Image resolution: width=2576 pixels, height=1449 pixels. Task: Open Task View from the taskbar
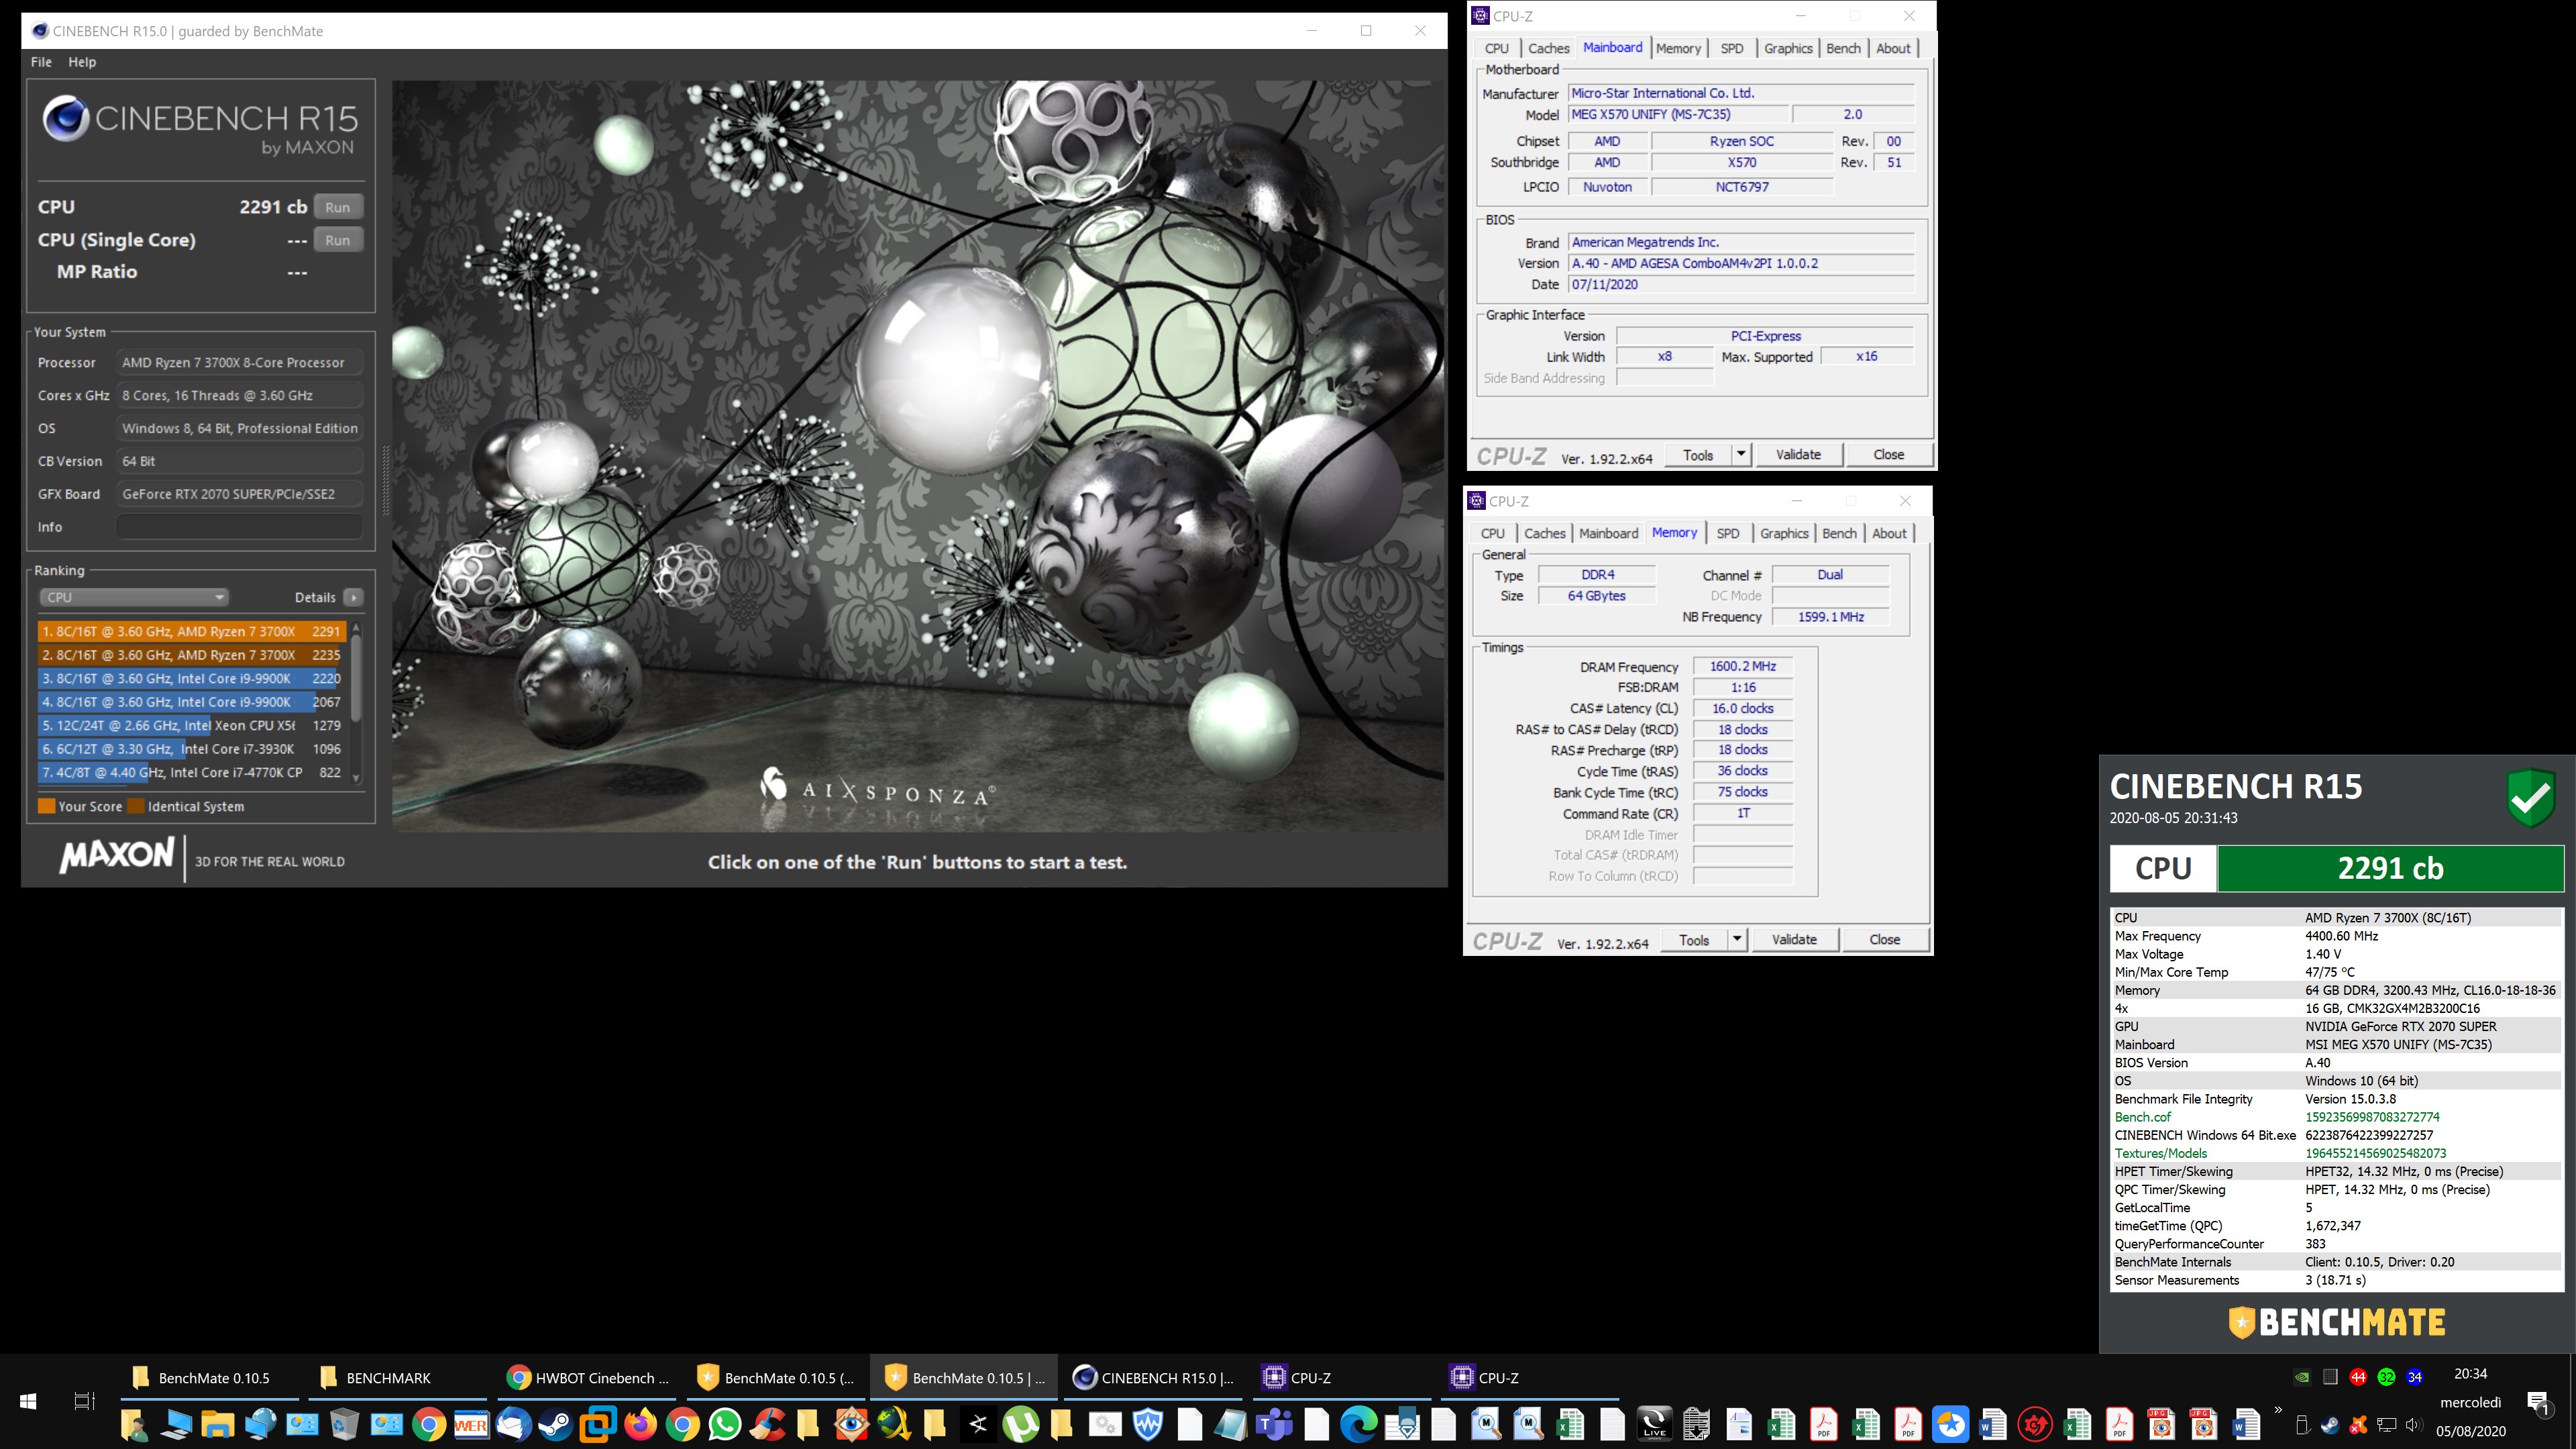(x=84, y=1401)
